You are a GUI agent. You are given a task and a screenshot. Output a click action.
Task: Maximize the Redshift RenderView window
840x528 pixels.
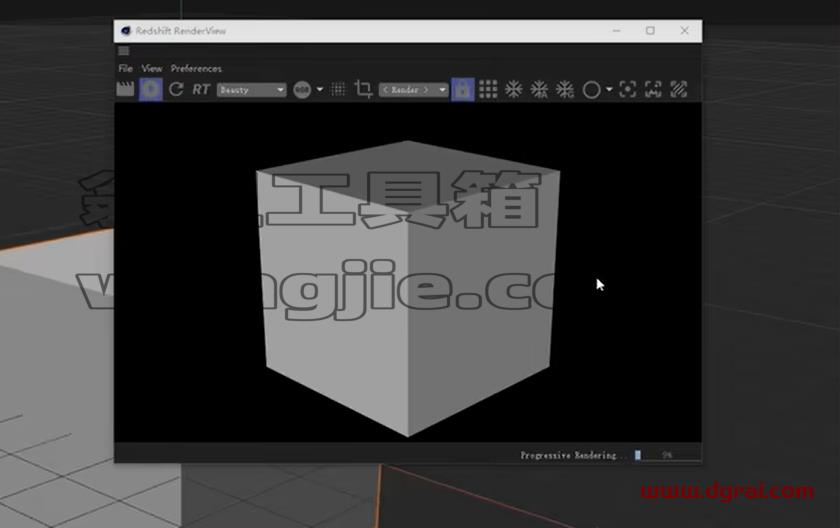[x=650, y=31]
